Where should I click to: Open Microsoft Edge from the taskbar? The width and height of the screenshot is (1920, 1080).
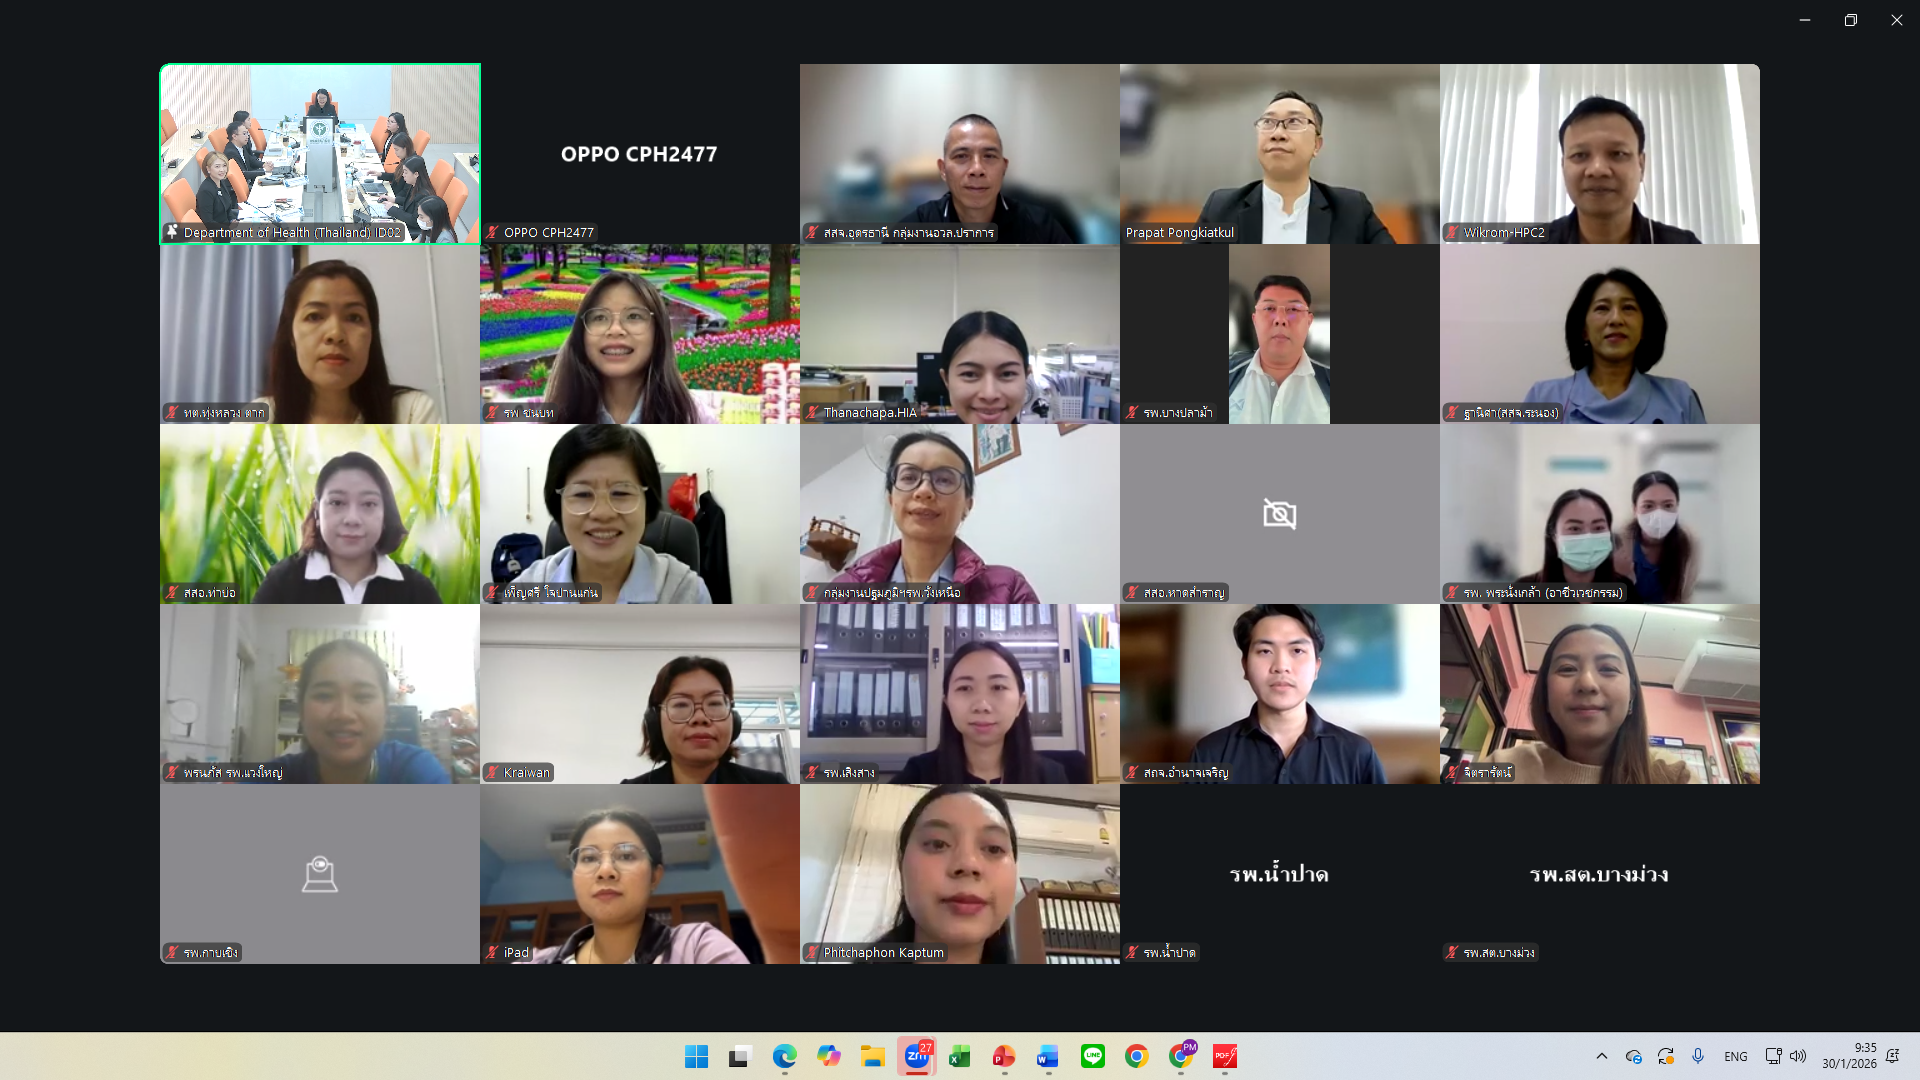(785, 1056)
